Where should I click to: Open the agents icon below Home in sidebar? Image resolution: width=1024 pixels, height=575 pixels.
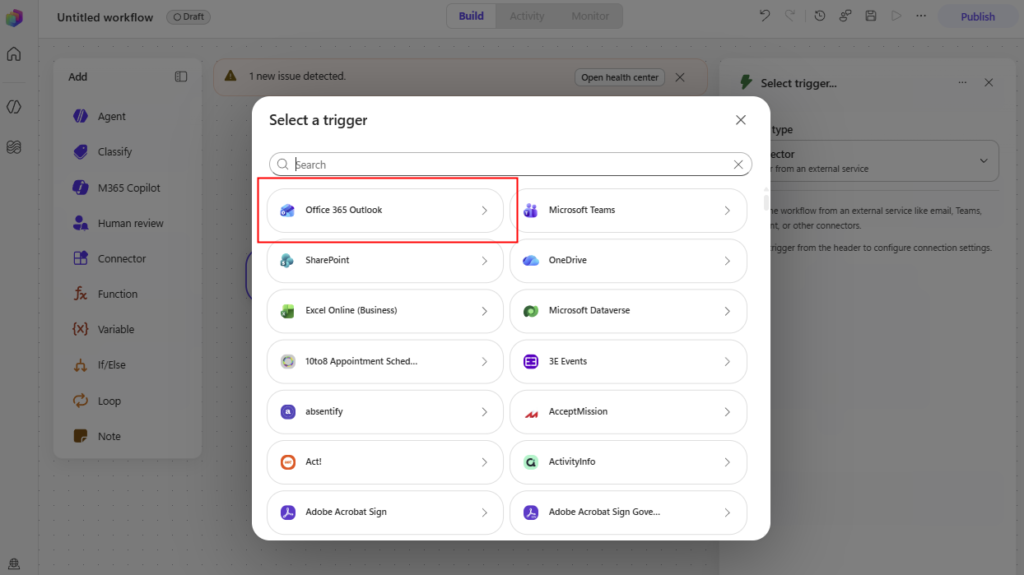click(x=14, y=107)
